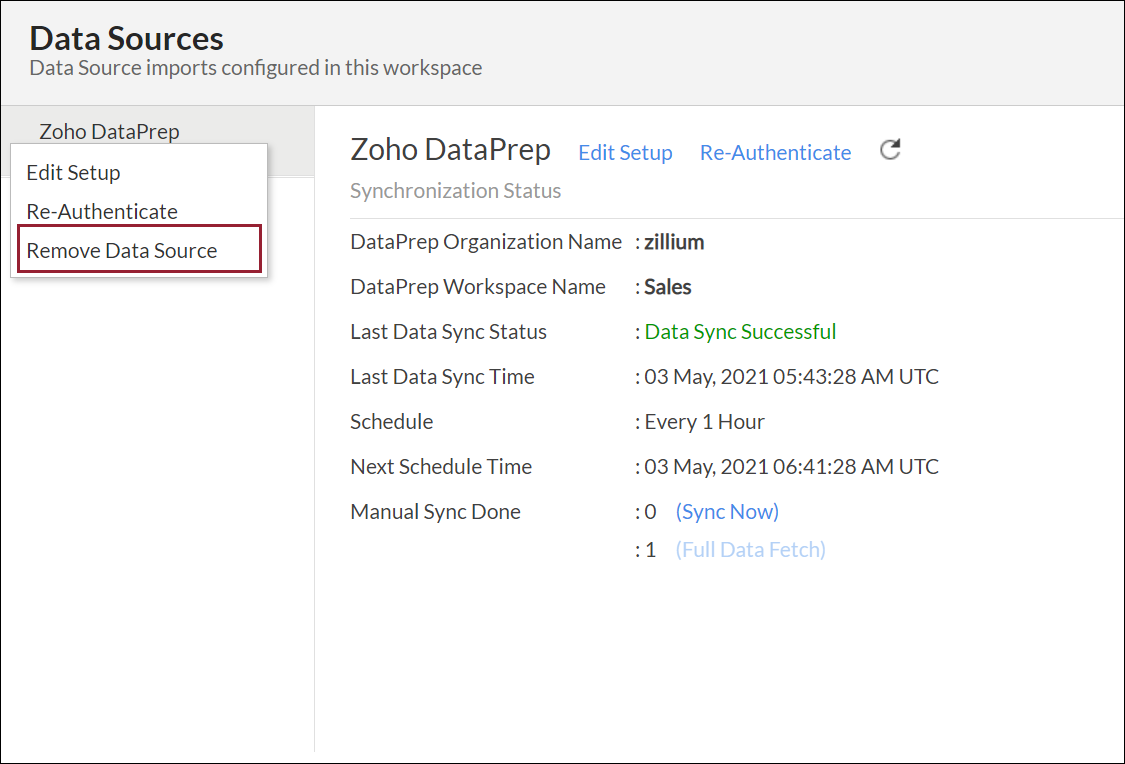The width and height of the screenshot is (1125, 764).
Task: Click the Full Data Fetch link
Action: coord(750,549)
